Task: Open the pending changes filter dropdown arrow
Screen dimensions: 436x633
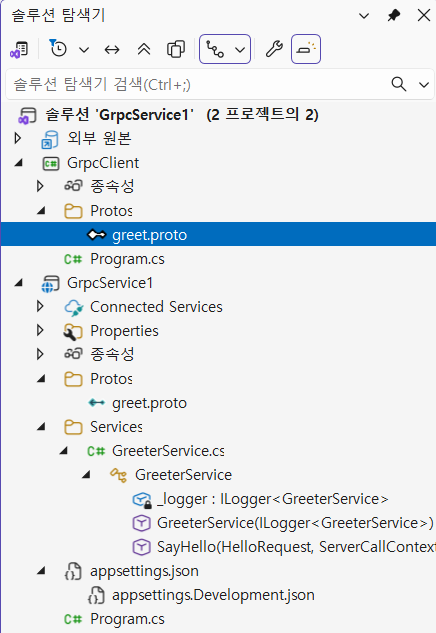Action: [84, 50]
